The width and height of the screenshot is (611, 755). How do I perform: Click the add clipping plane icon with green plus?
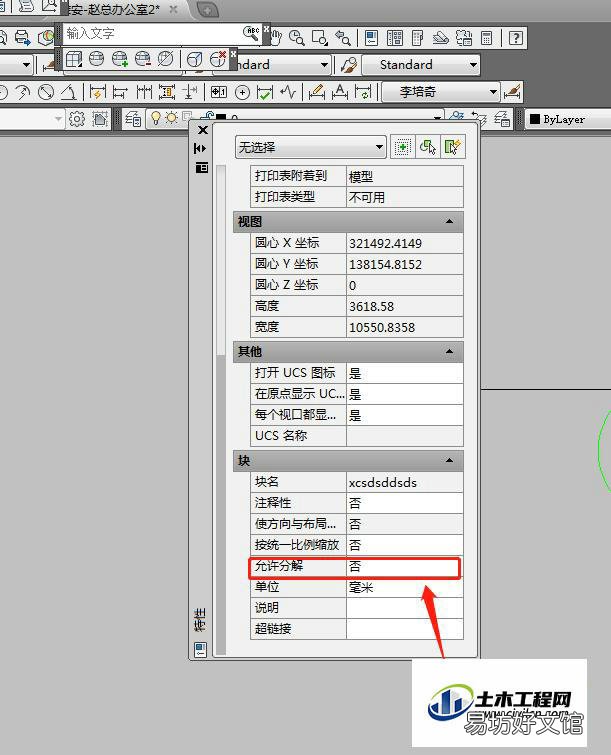(119, 59)
